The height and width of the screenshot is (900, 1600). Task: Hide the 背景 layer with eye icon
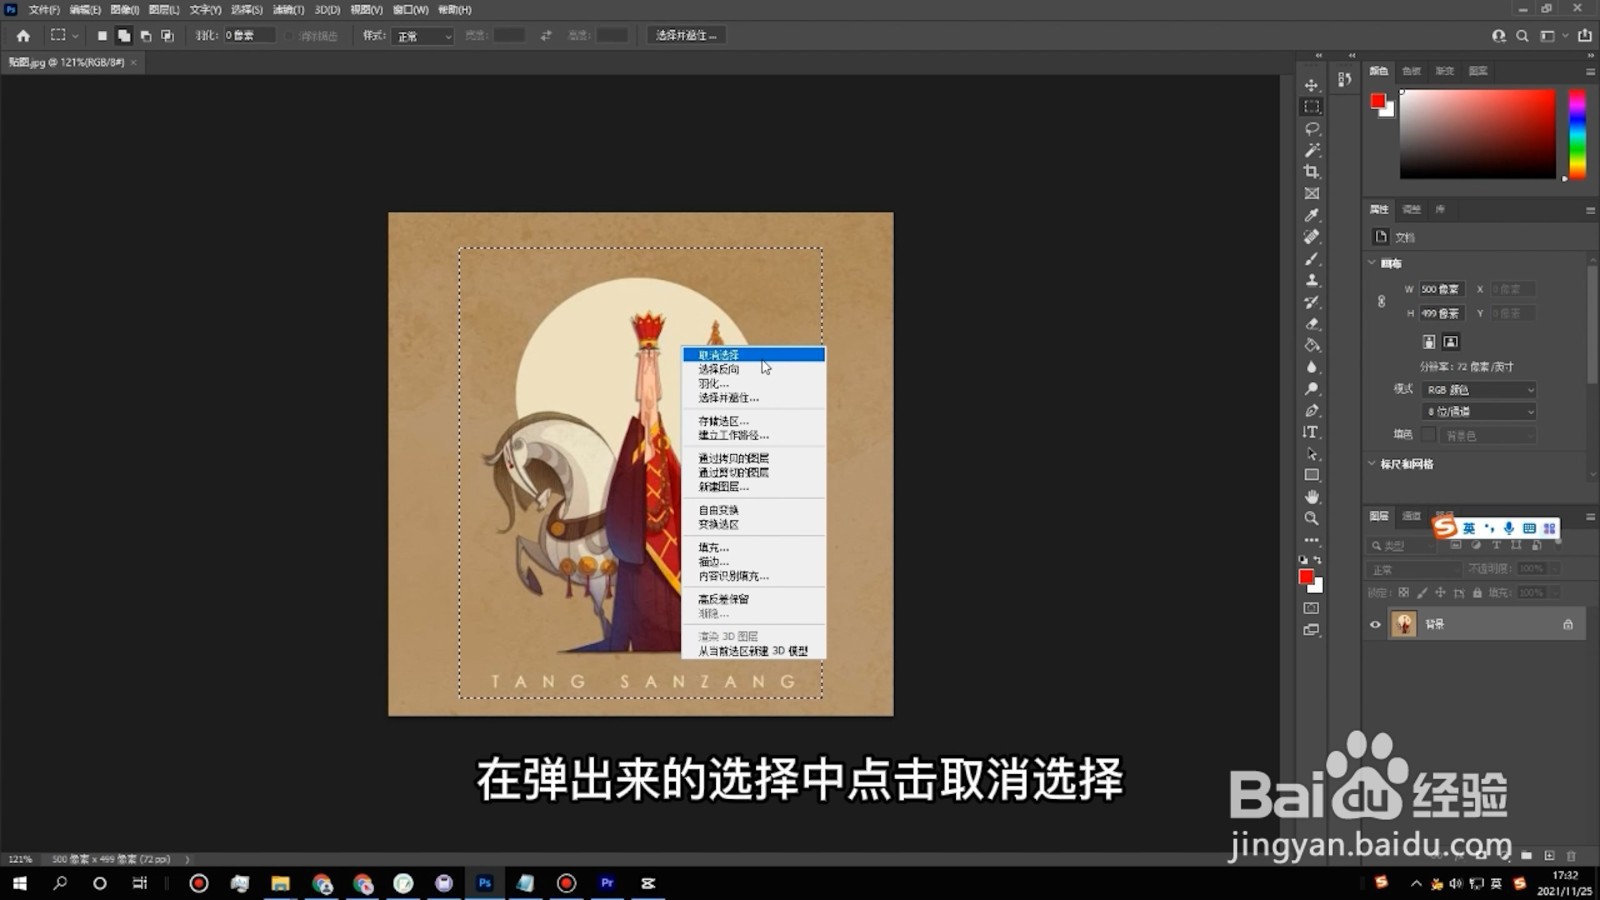coord(1375,624)
